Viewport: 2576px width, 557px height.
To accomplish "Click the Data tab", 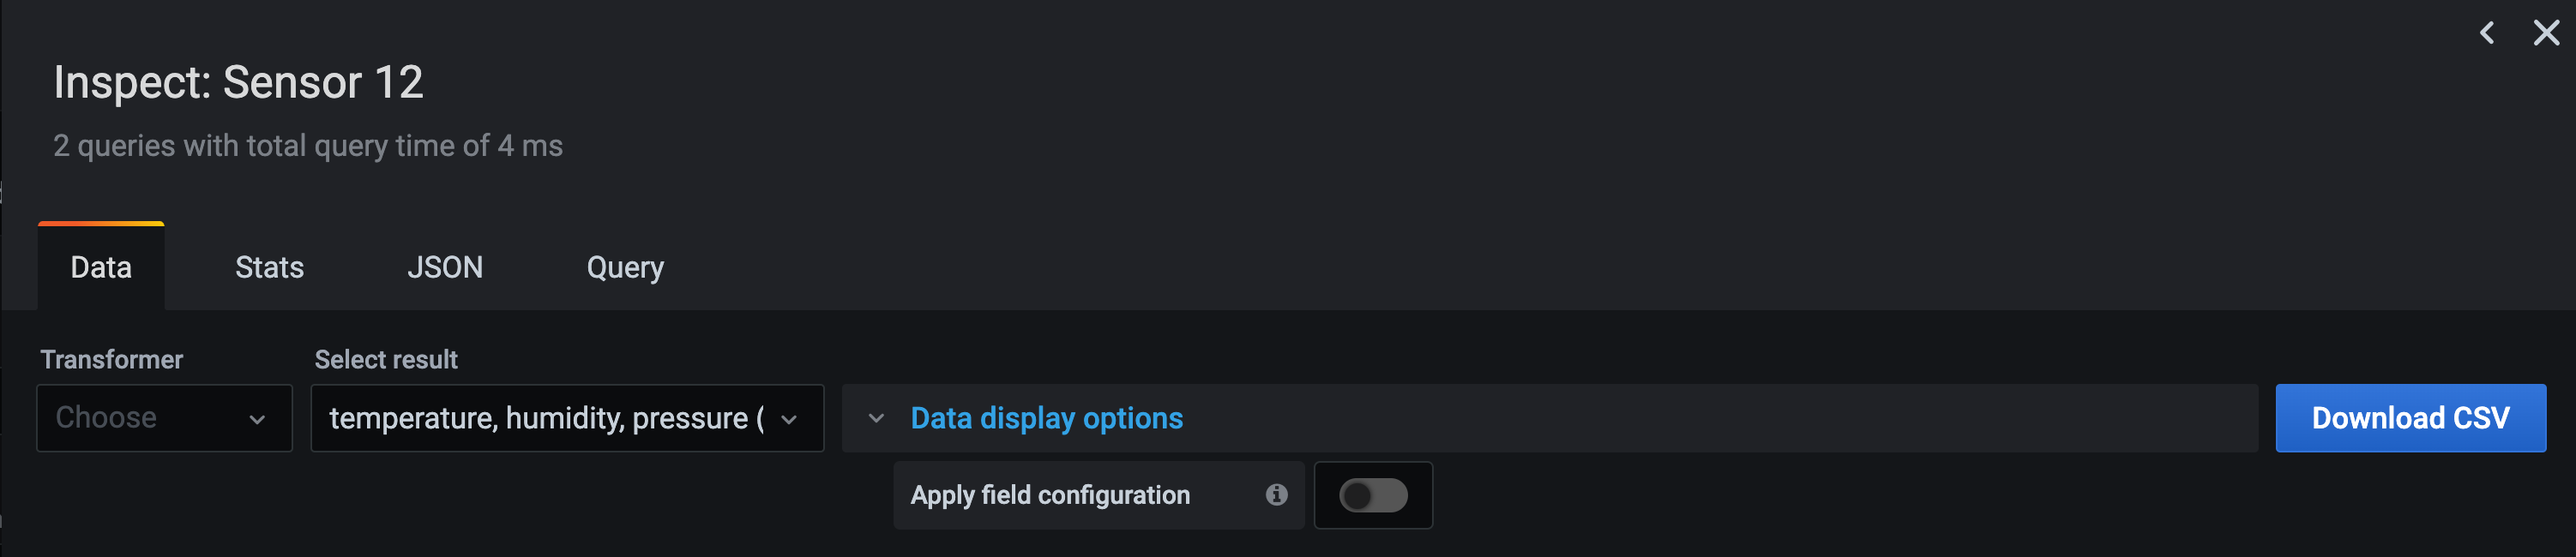I will [100, 267].
